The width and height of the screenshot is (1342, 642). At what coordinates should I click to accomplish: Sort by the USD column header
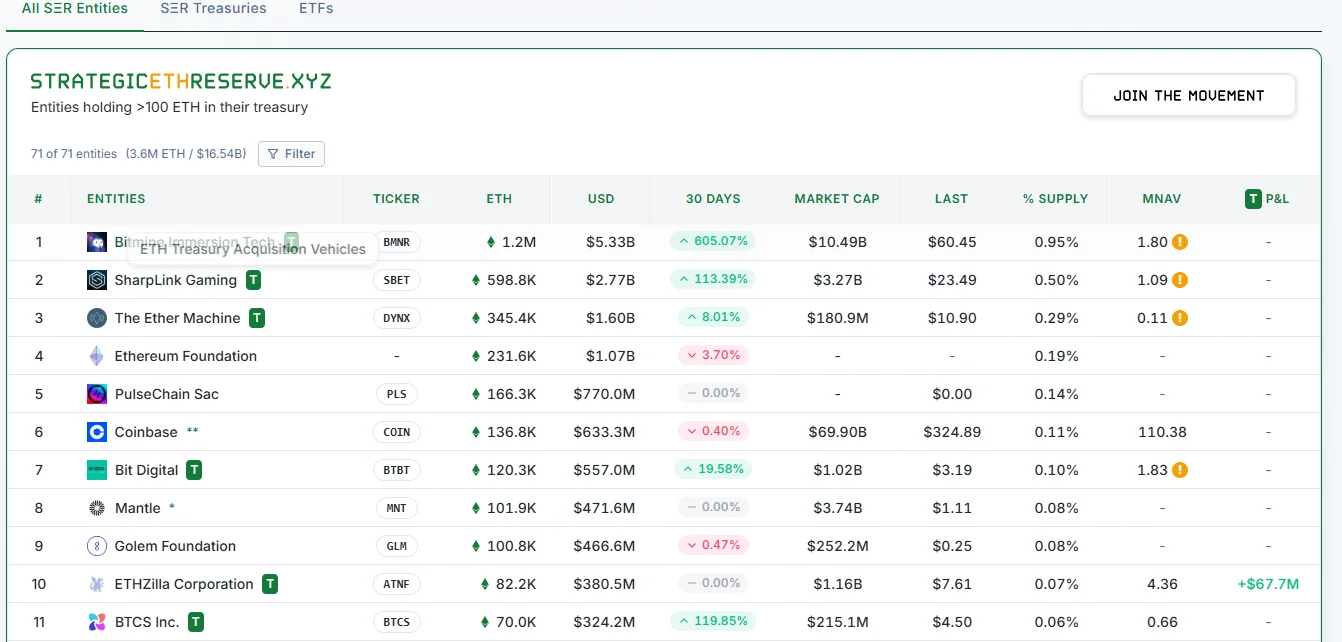(x=601, y=199)
